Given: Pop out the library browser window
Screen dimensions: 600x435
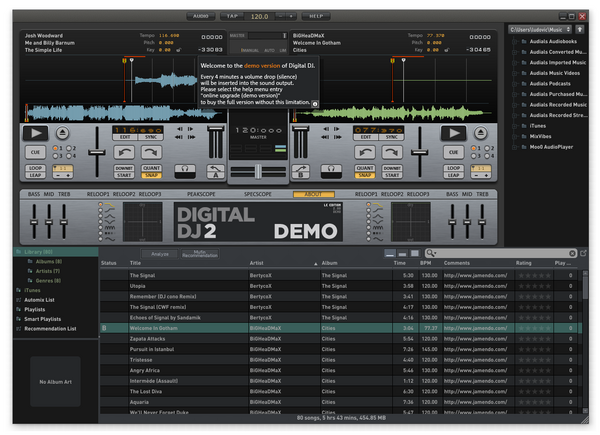Looking at the screenshot, I should 584,253.
